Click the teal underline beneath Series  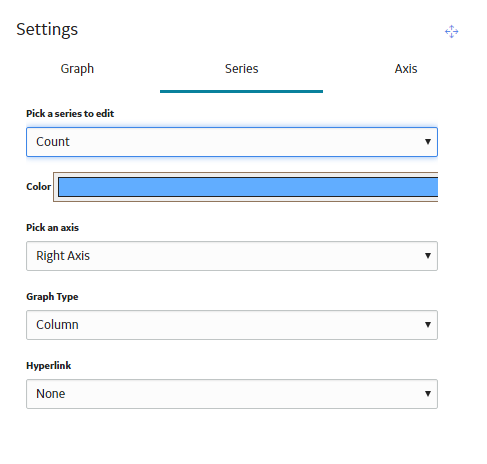click(241, 91)
